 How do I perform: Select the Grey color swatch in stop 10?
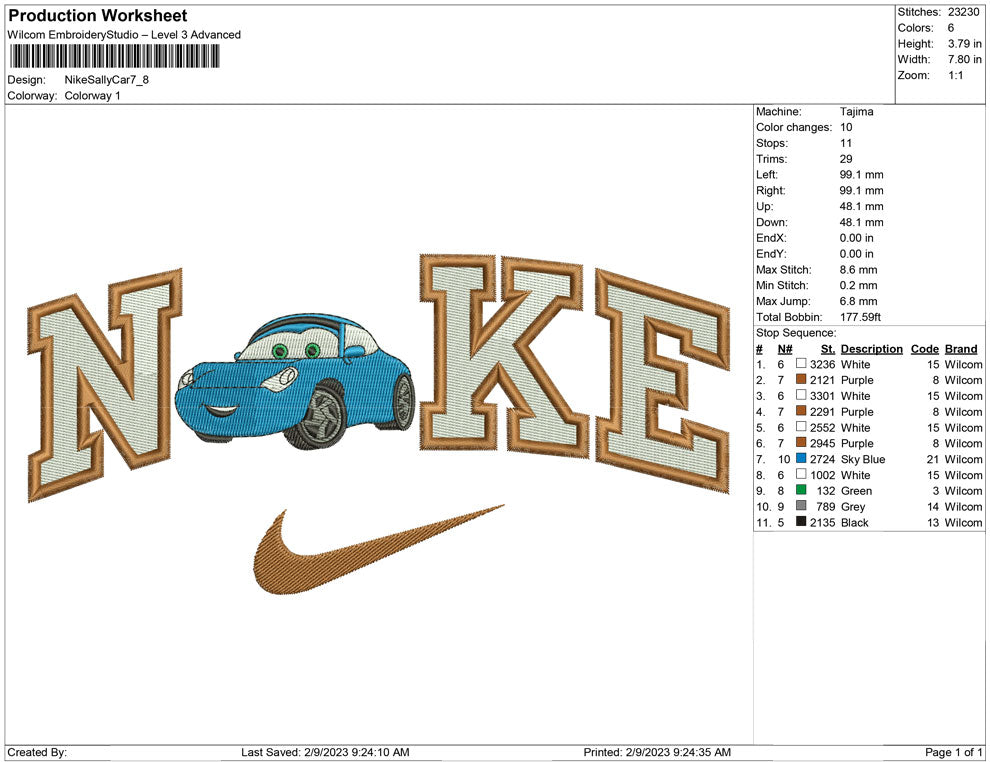coord(801,507)
